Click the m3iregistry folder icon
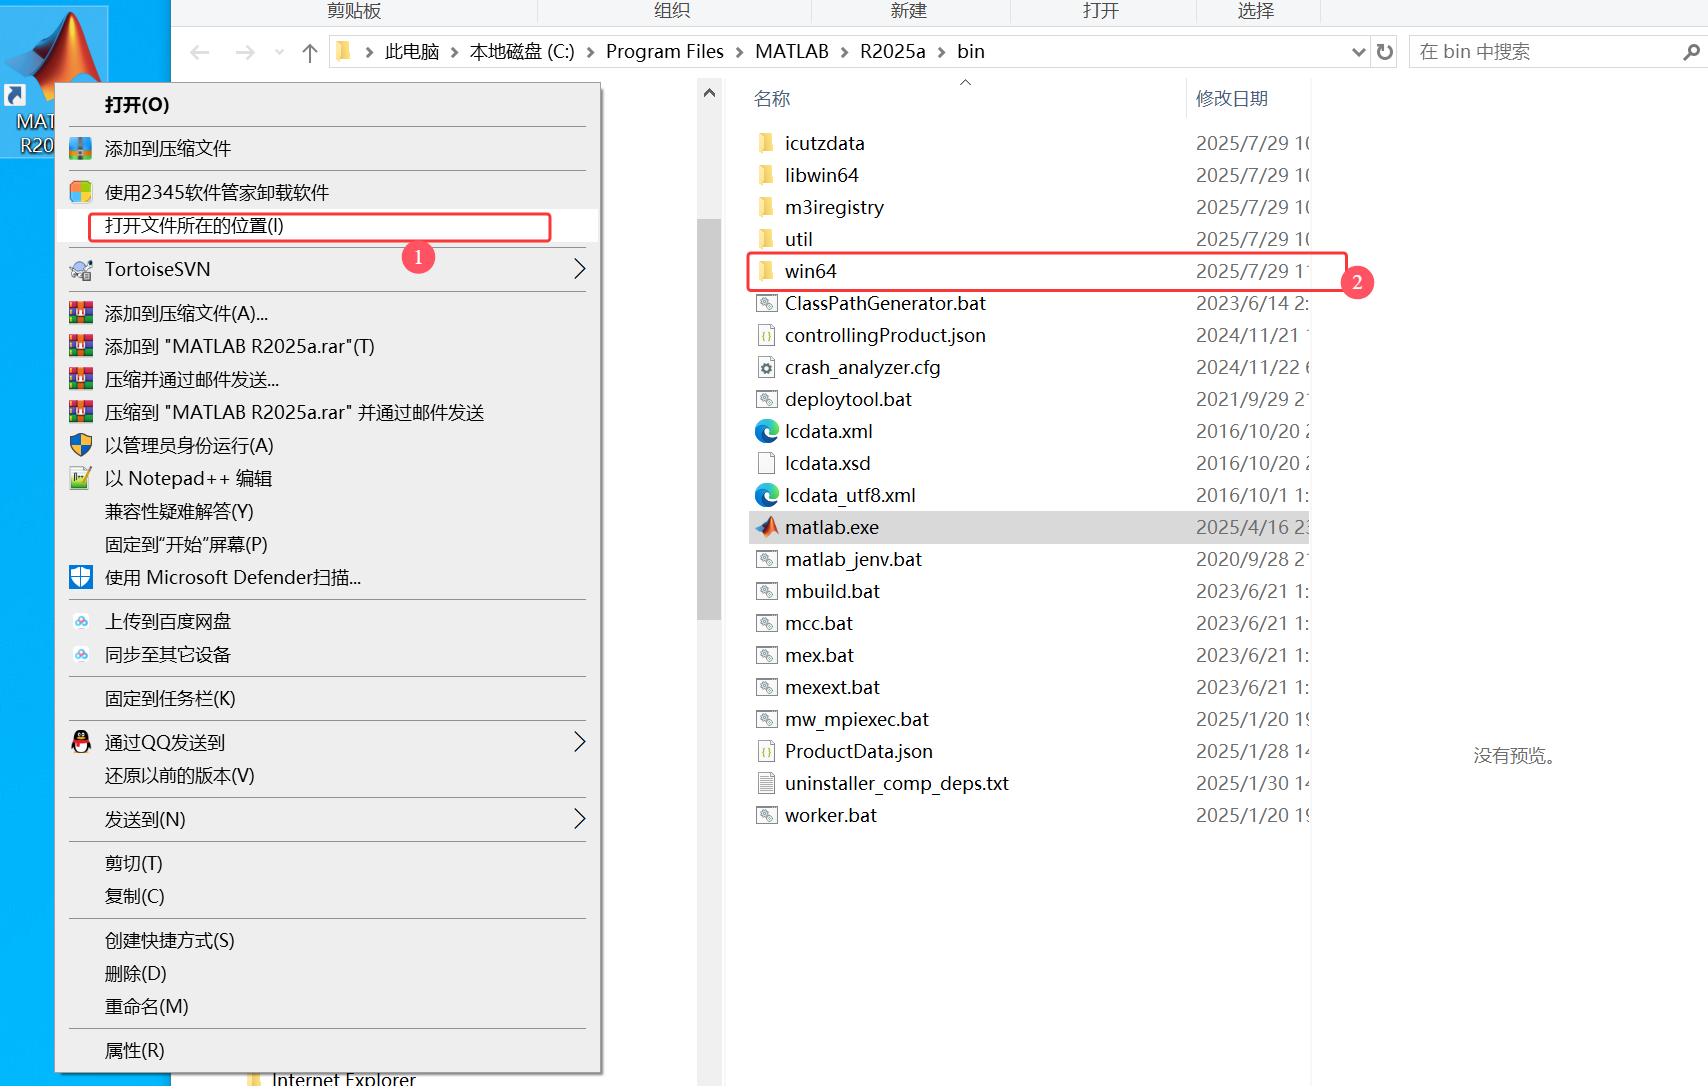Screen dimensions: 1708x1086 point(767,207)
